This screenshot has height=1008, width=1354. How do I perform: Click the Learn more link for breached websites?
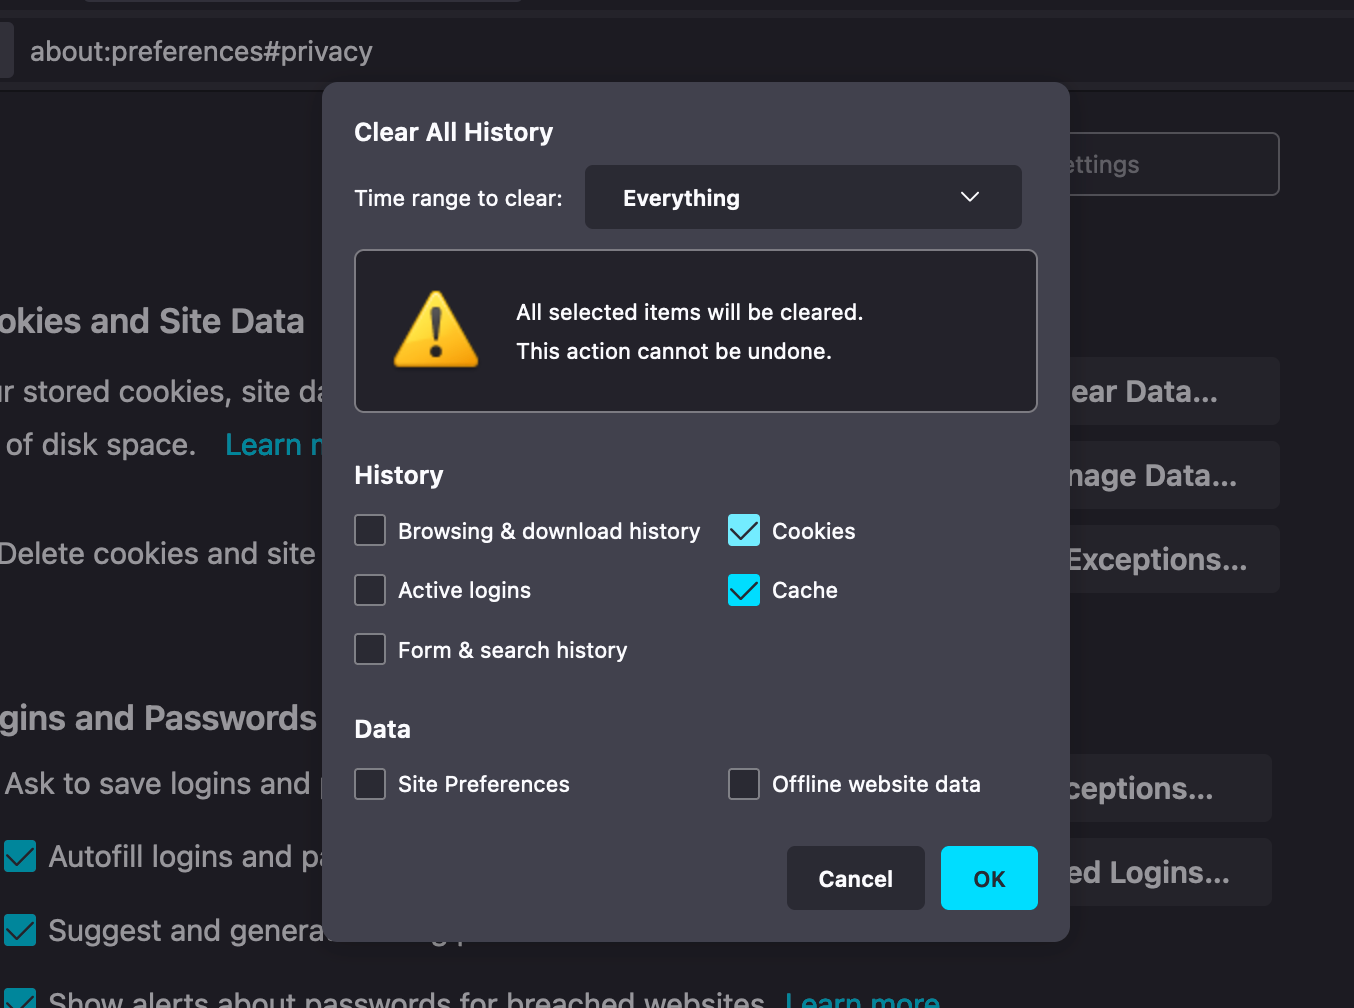pyautogui.click(x=862, y=999)
